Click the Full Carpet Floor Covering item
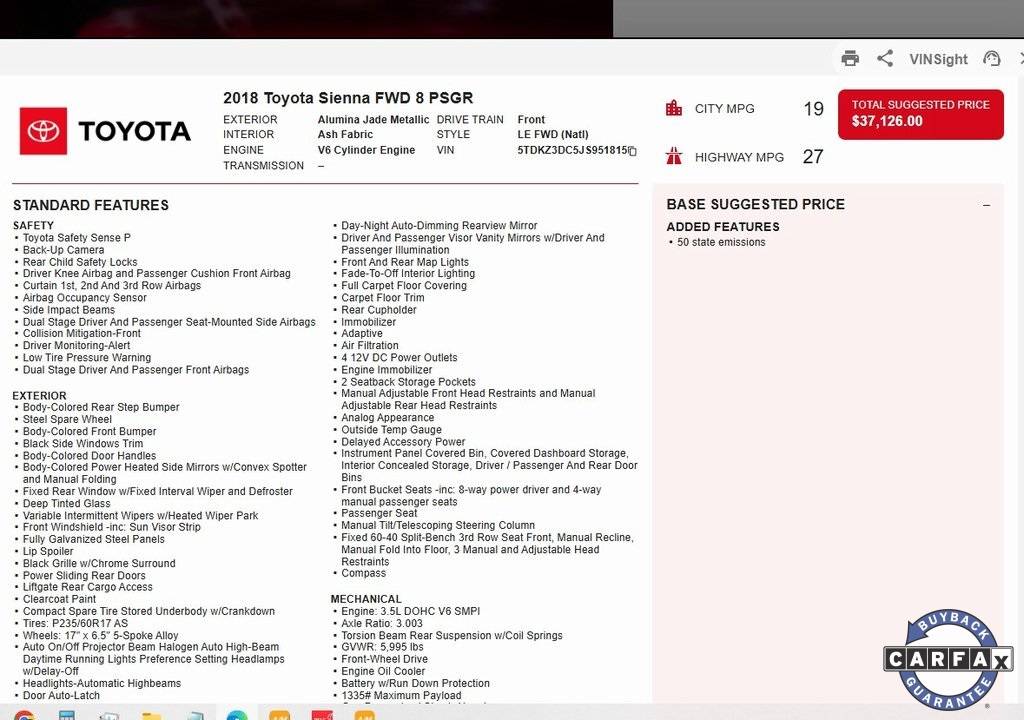The height and width of the screenshot is (720, 1024). click(404, 286)
